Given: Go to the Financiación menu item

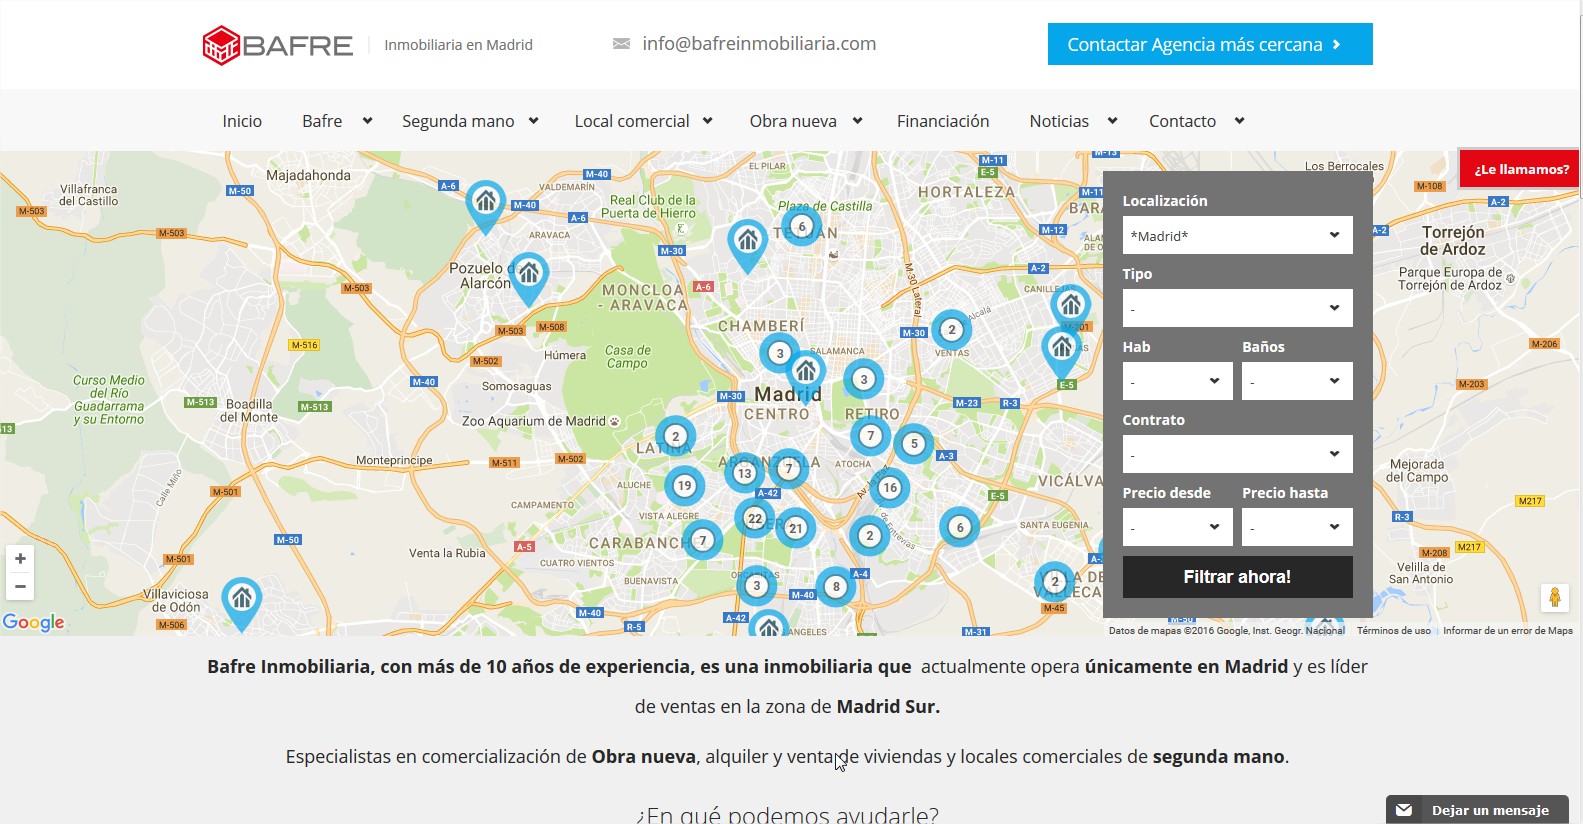Looking at the screenshot, I should coord(942,121).
